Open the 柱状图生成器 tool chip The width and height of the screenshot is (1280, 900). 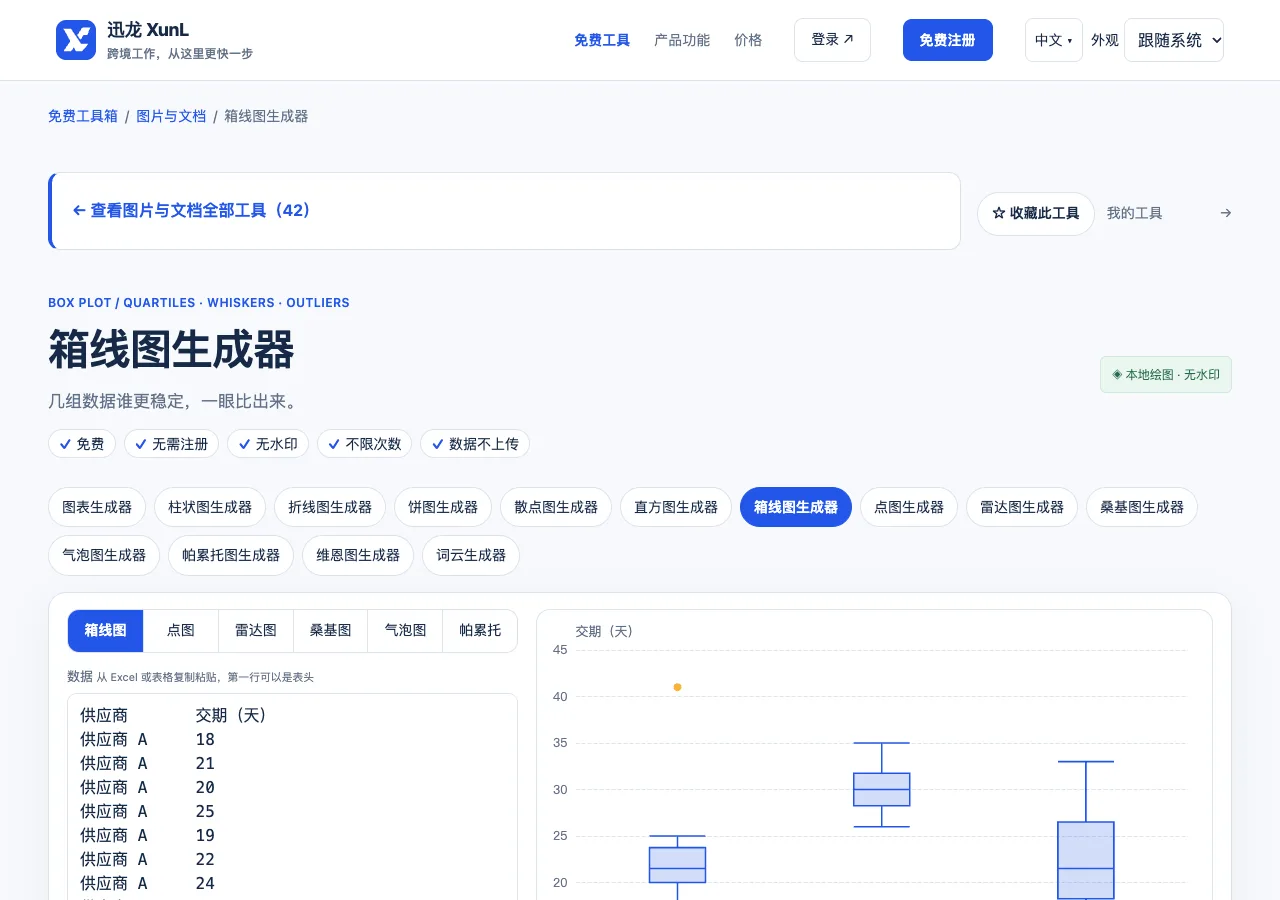(x=210, y=507)
